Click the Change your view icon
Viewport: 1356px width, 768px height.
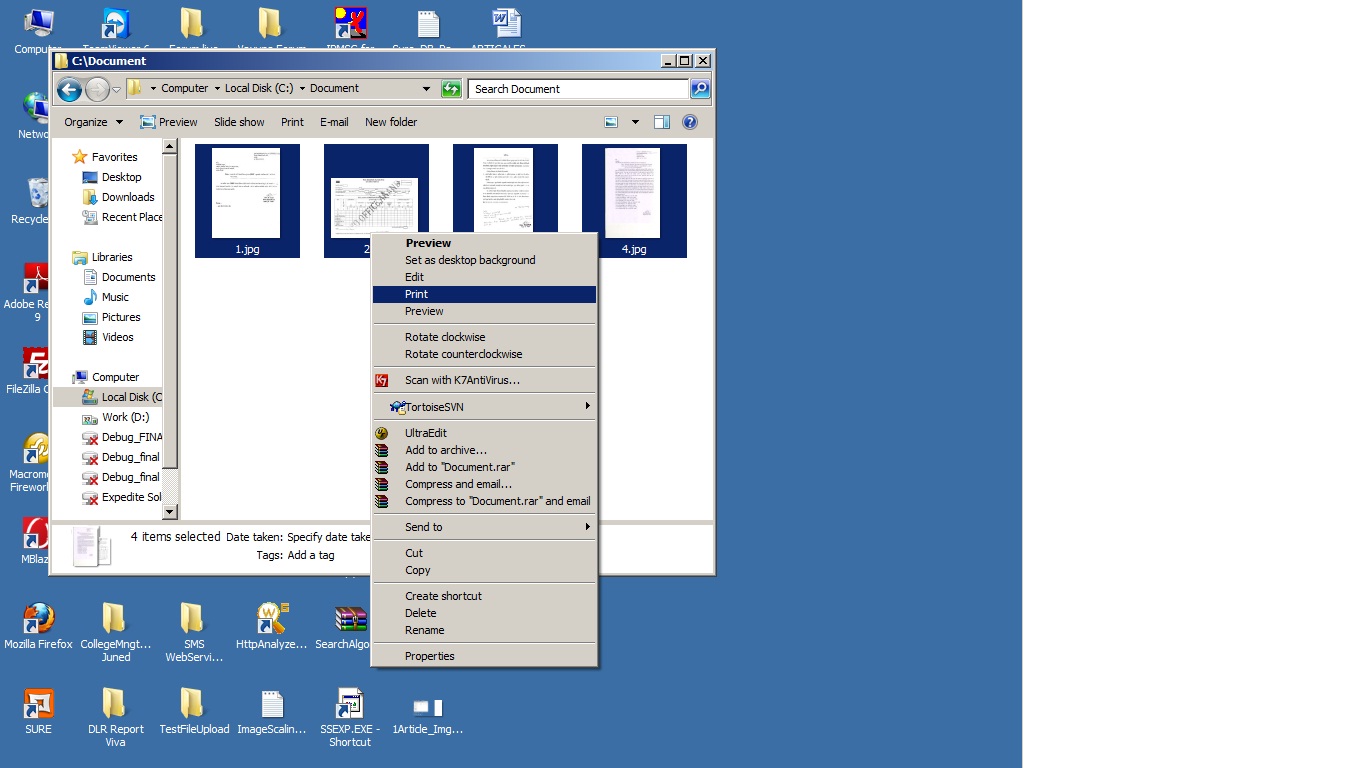pyautogui.click(x=611, y=122)
